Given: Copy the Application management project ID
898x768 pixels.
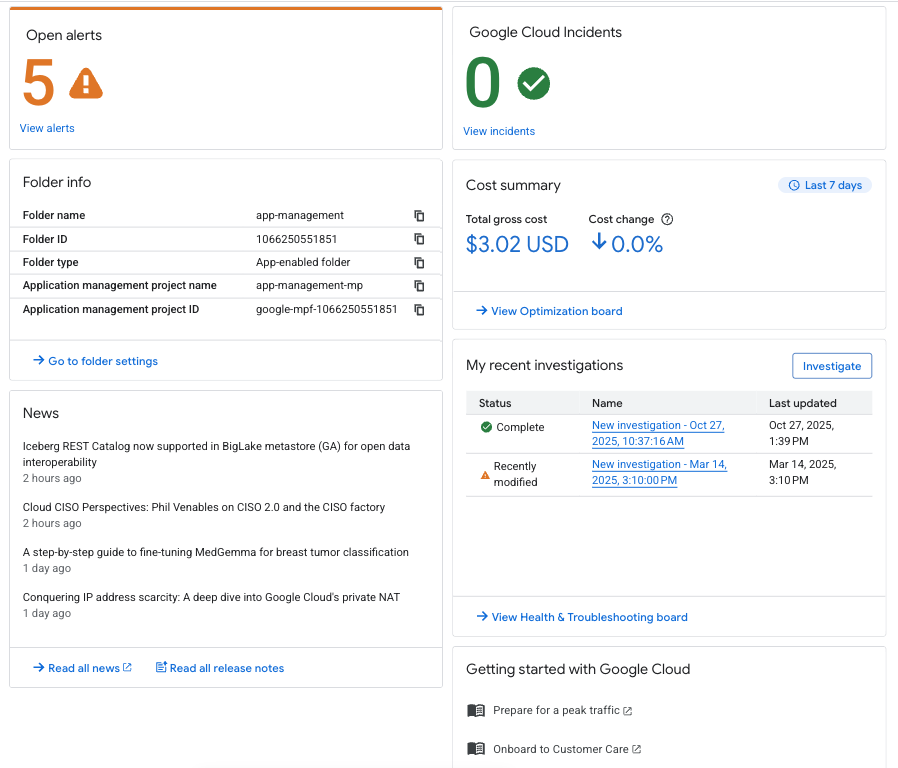Looking at the screenshot, I should click(x=419, y=310).
